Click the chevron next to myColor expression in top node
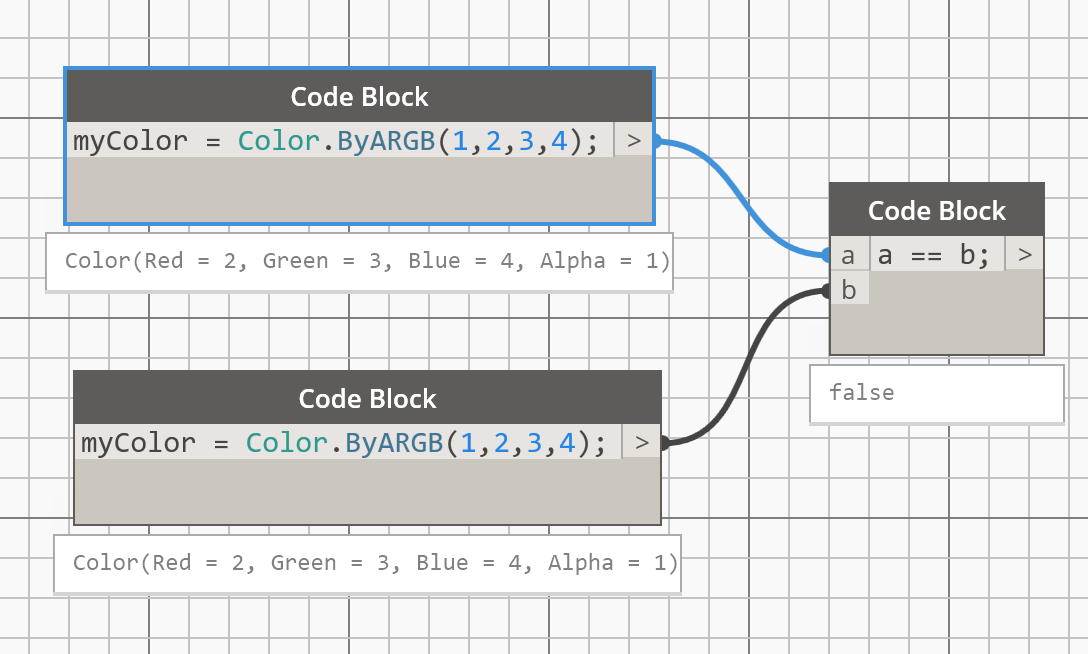Viewport: 1088px width, 654px height. (x=634, y=140)
